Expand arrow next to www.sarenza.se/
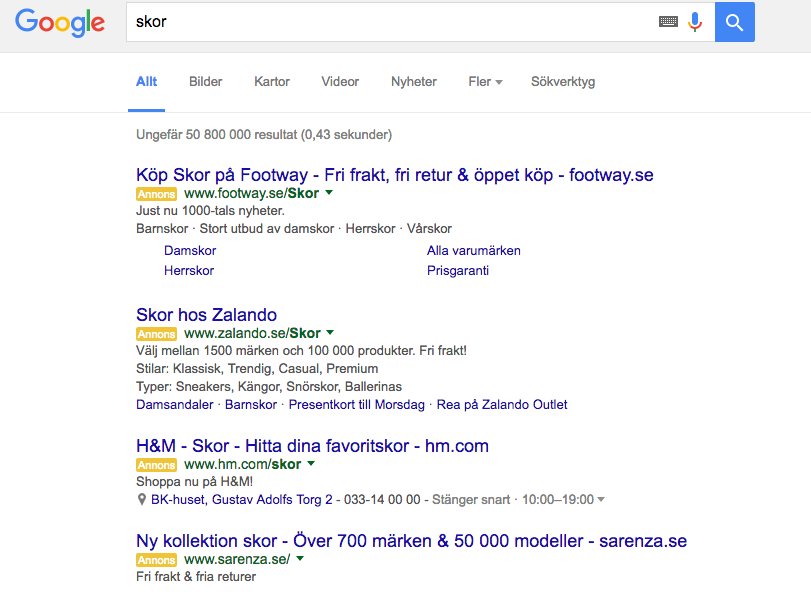 300,559
